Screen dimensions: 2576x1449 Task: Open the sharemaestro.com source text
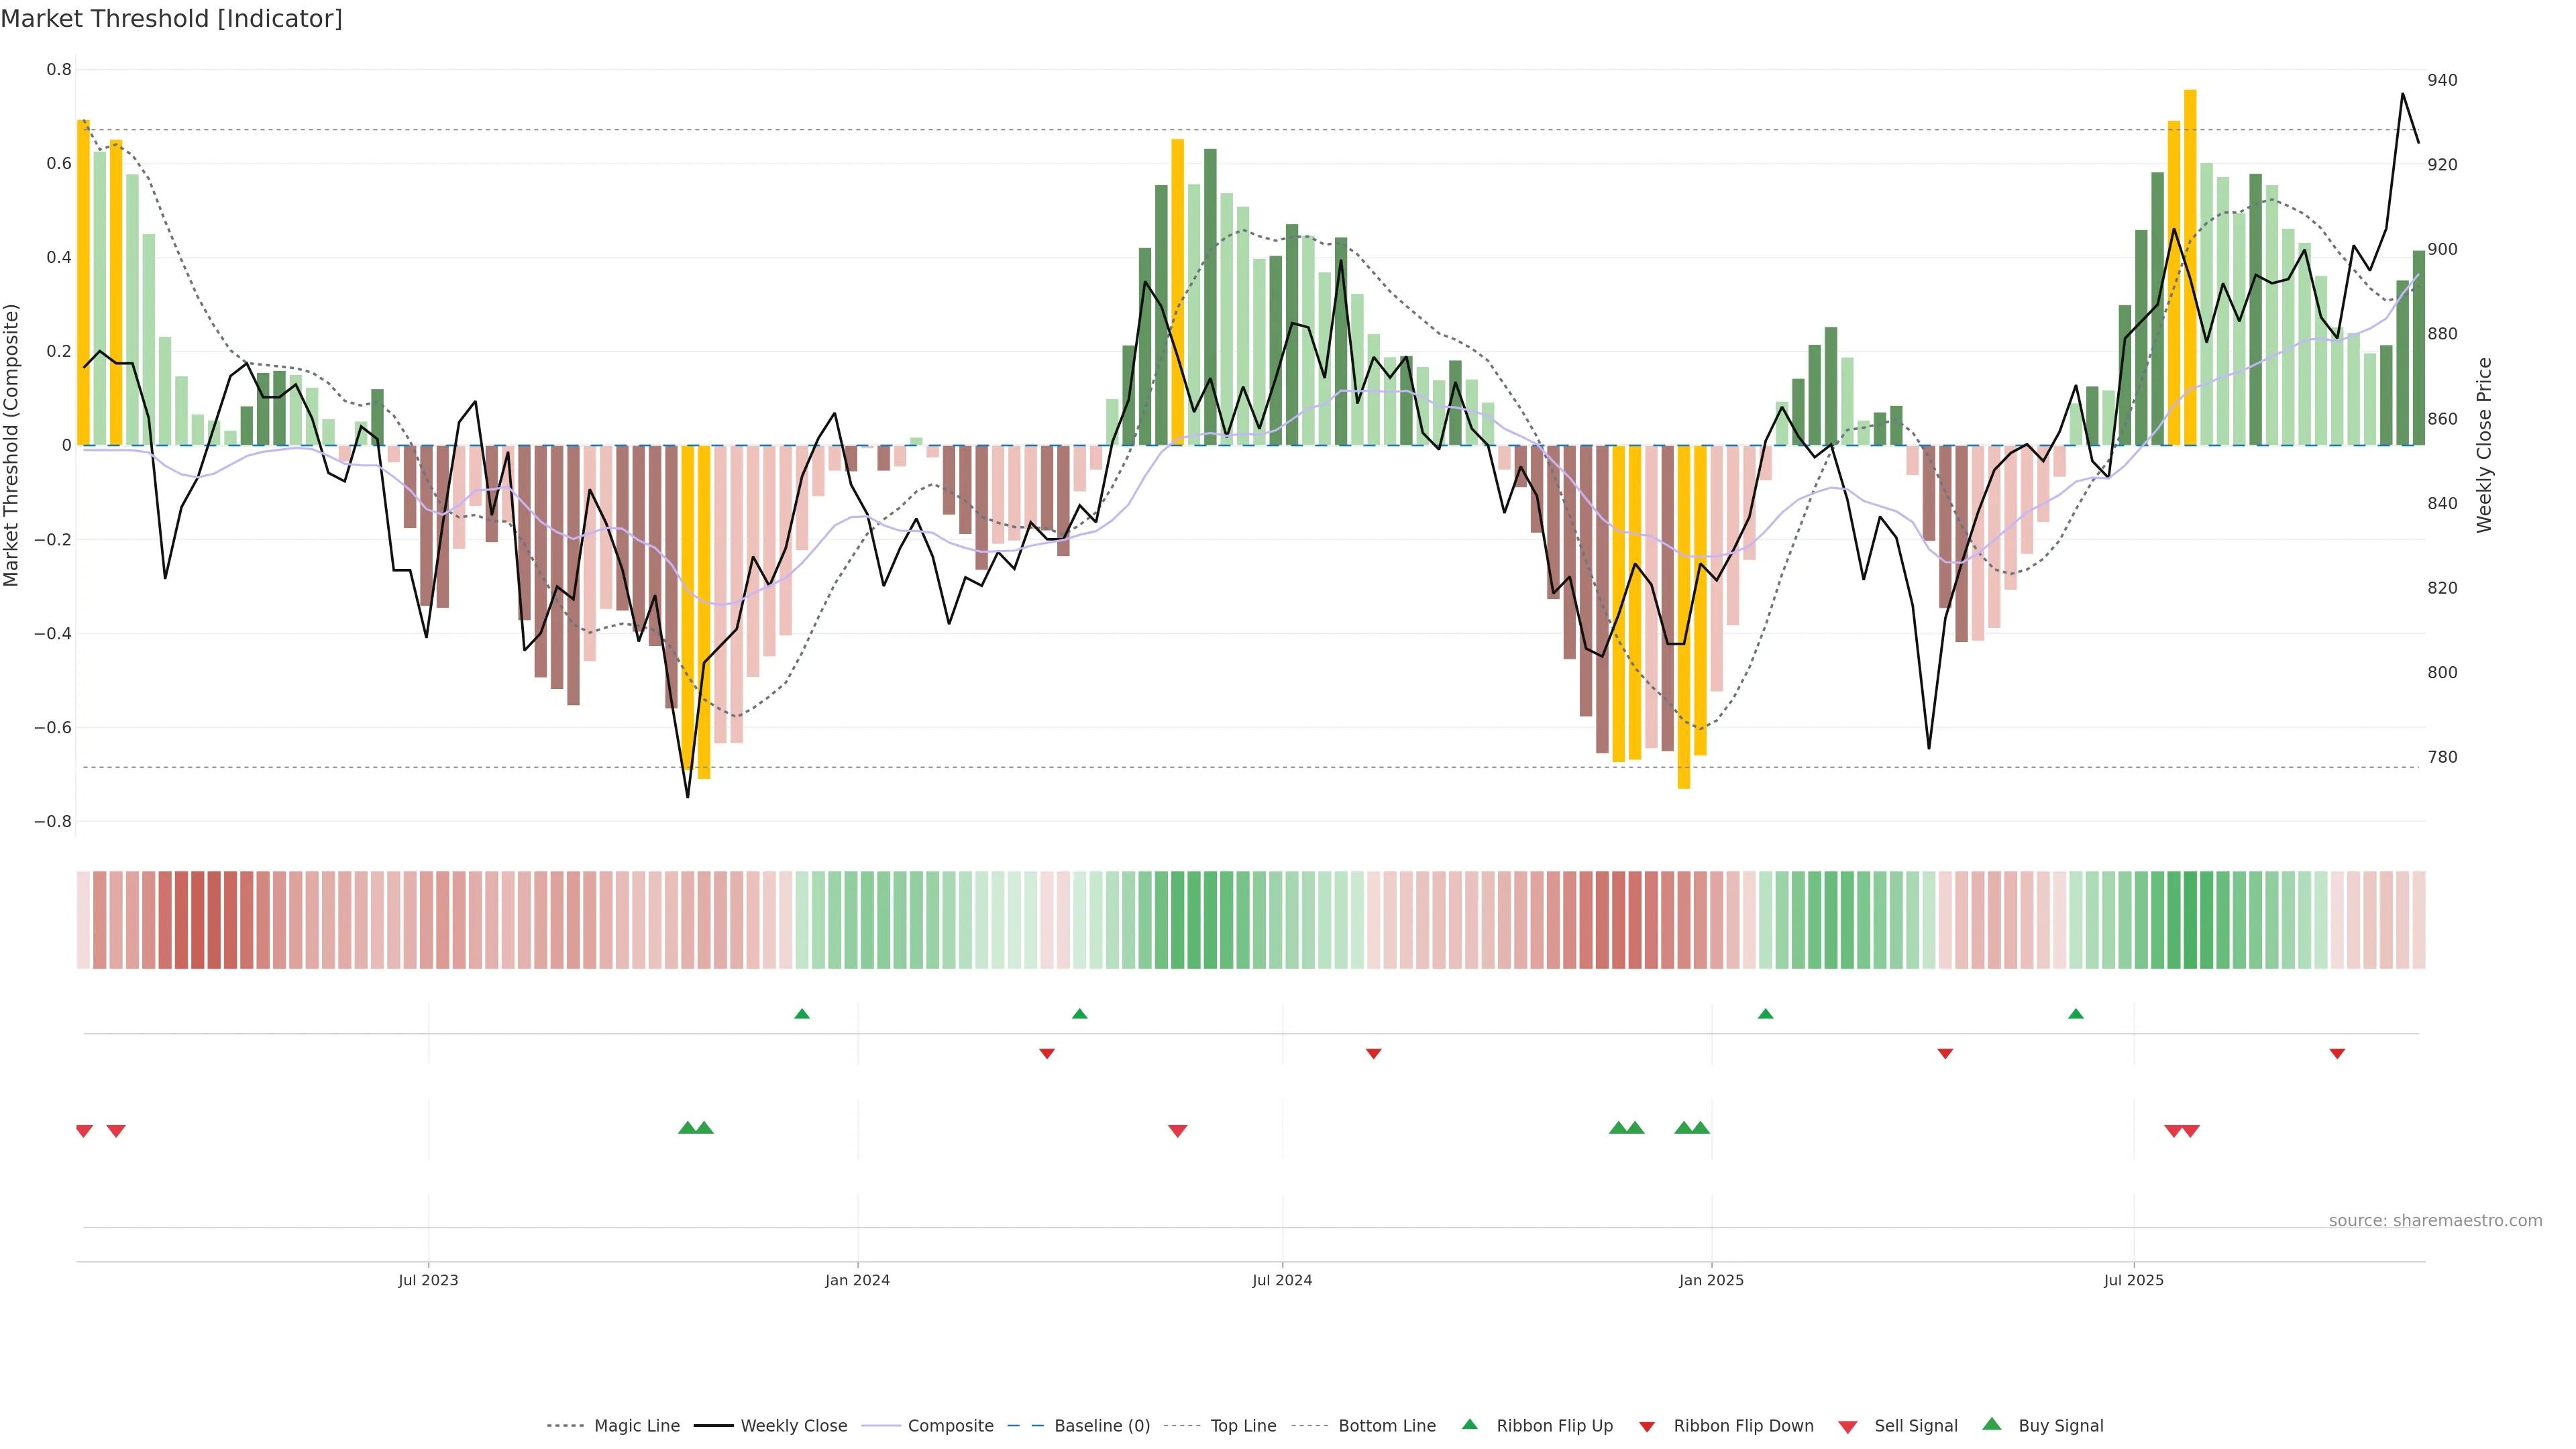coord(2435,1220)
